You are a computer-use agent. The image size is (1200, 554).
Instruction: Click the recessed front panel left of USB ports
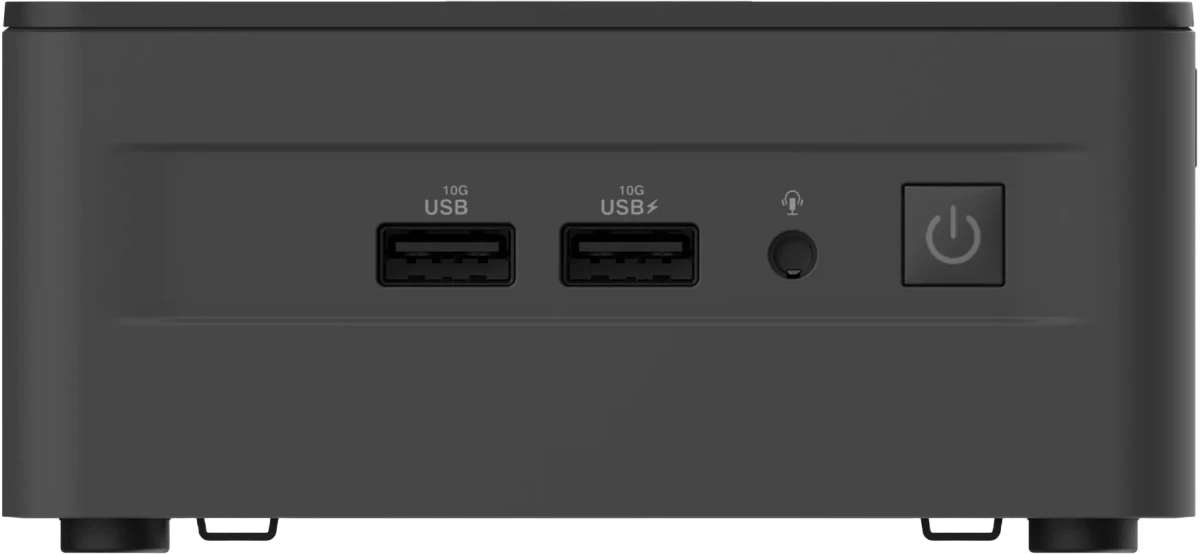click(240, 235)
